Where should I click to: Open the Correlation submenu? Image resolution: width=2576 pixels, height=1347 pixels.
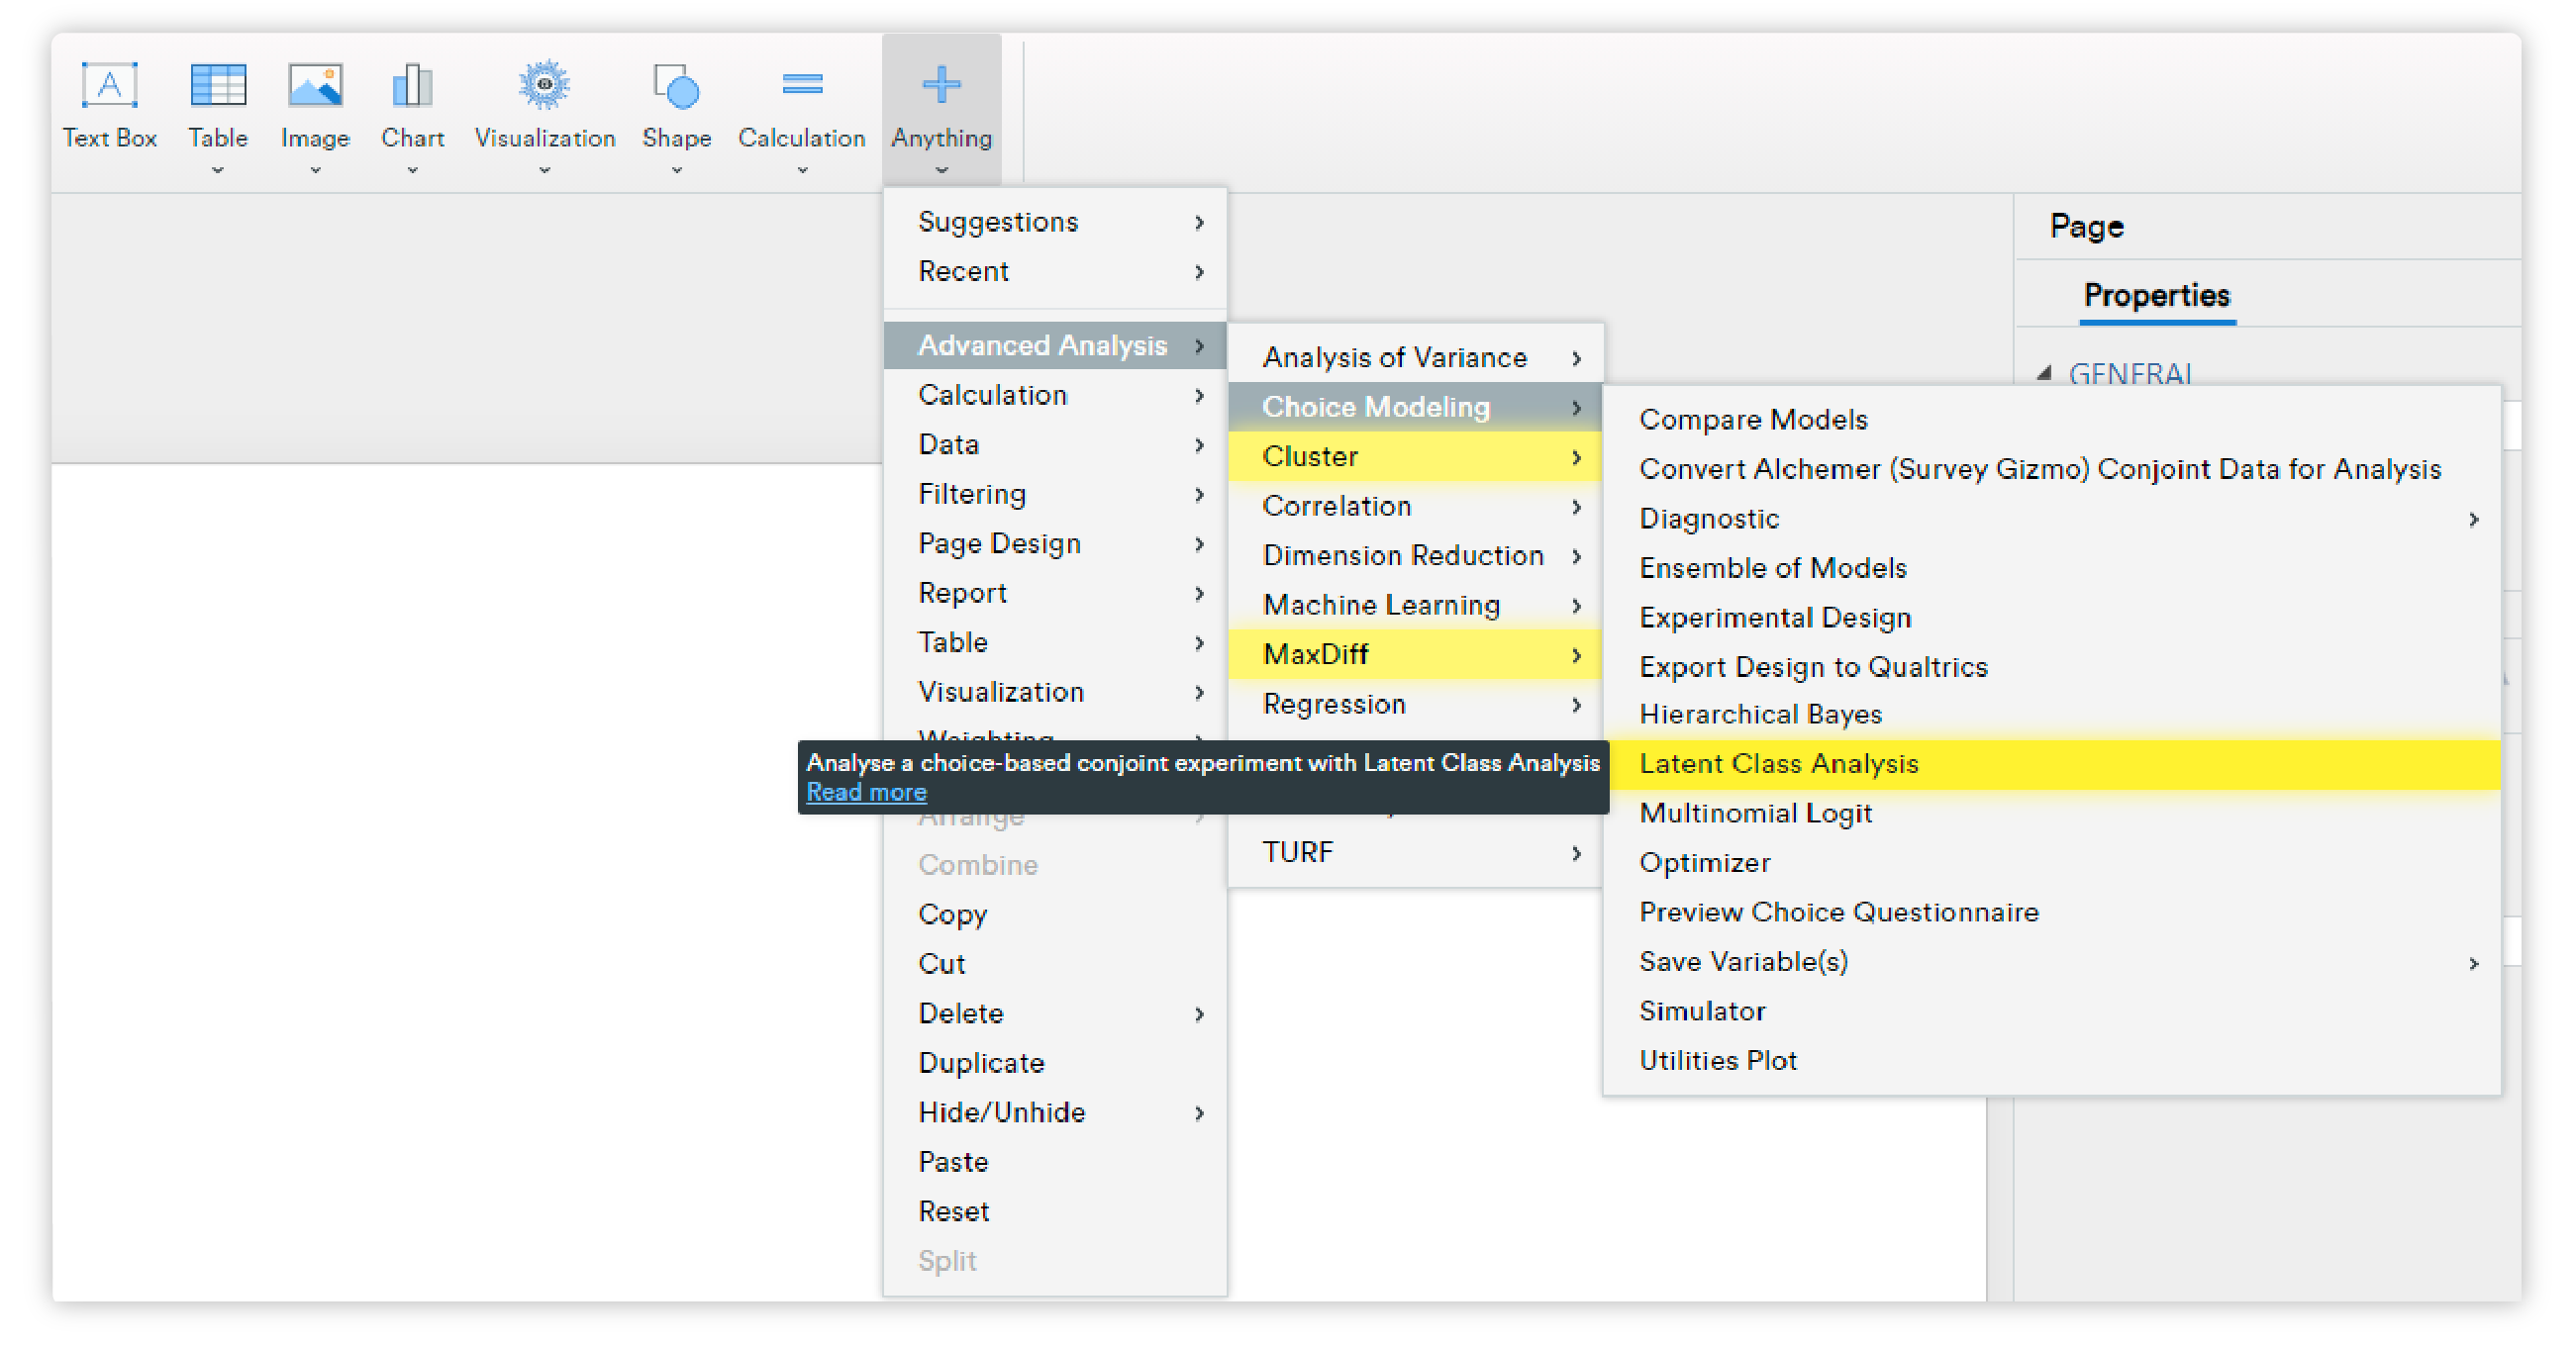click(1415, 506)
